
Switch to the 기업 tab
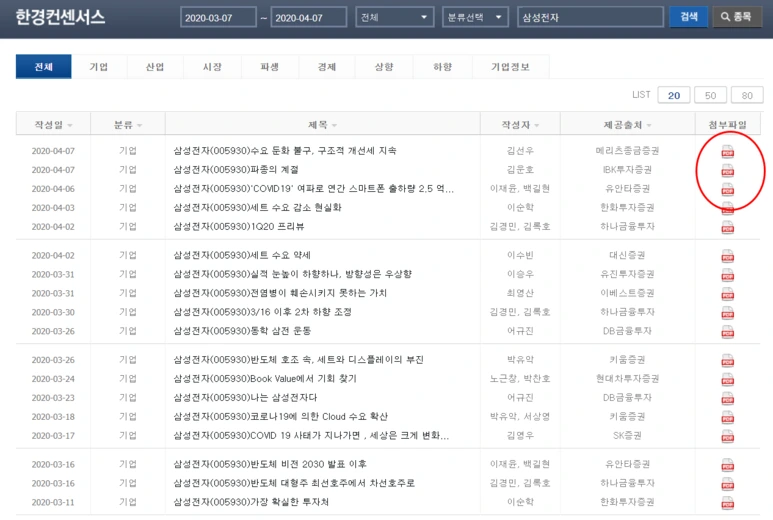pos(99,67)
